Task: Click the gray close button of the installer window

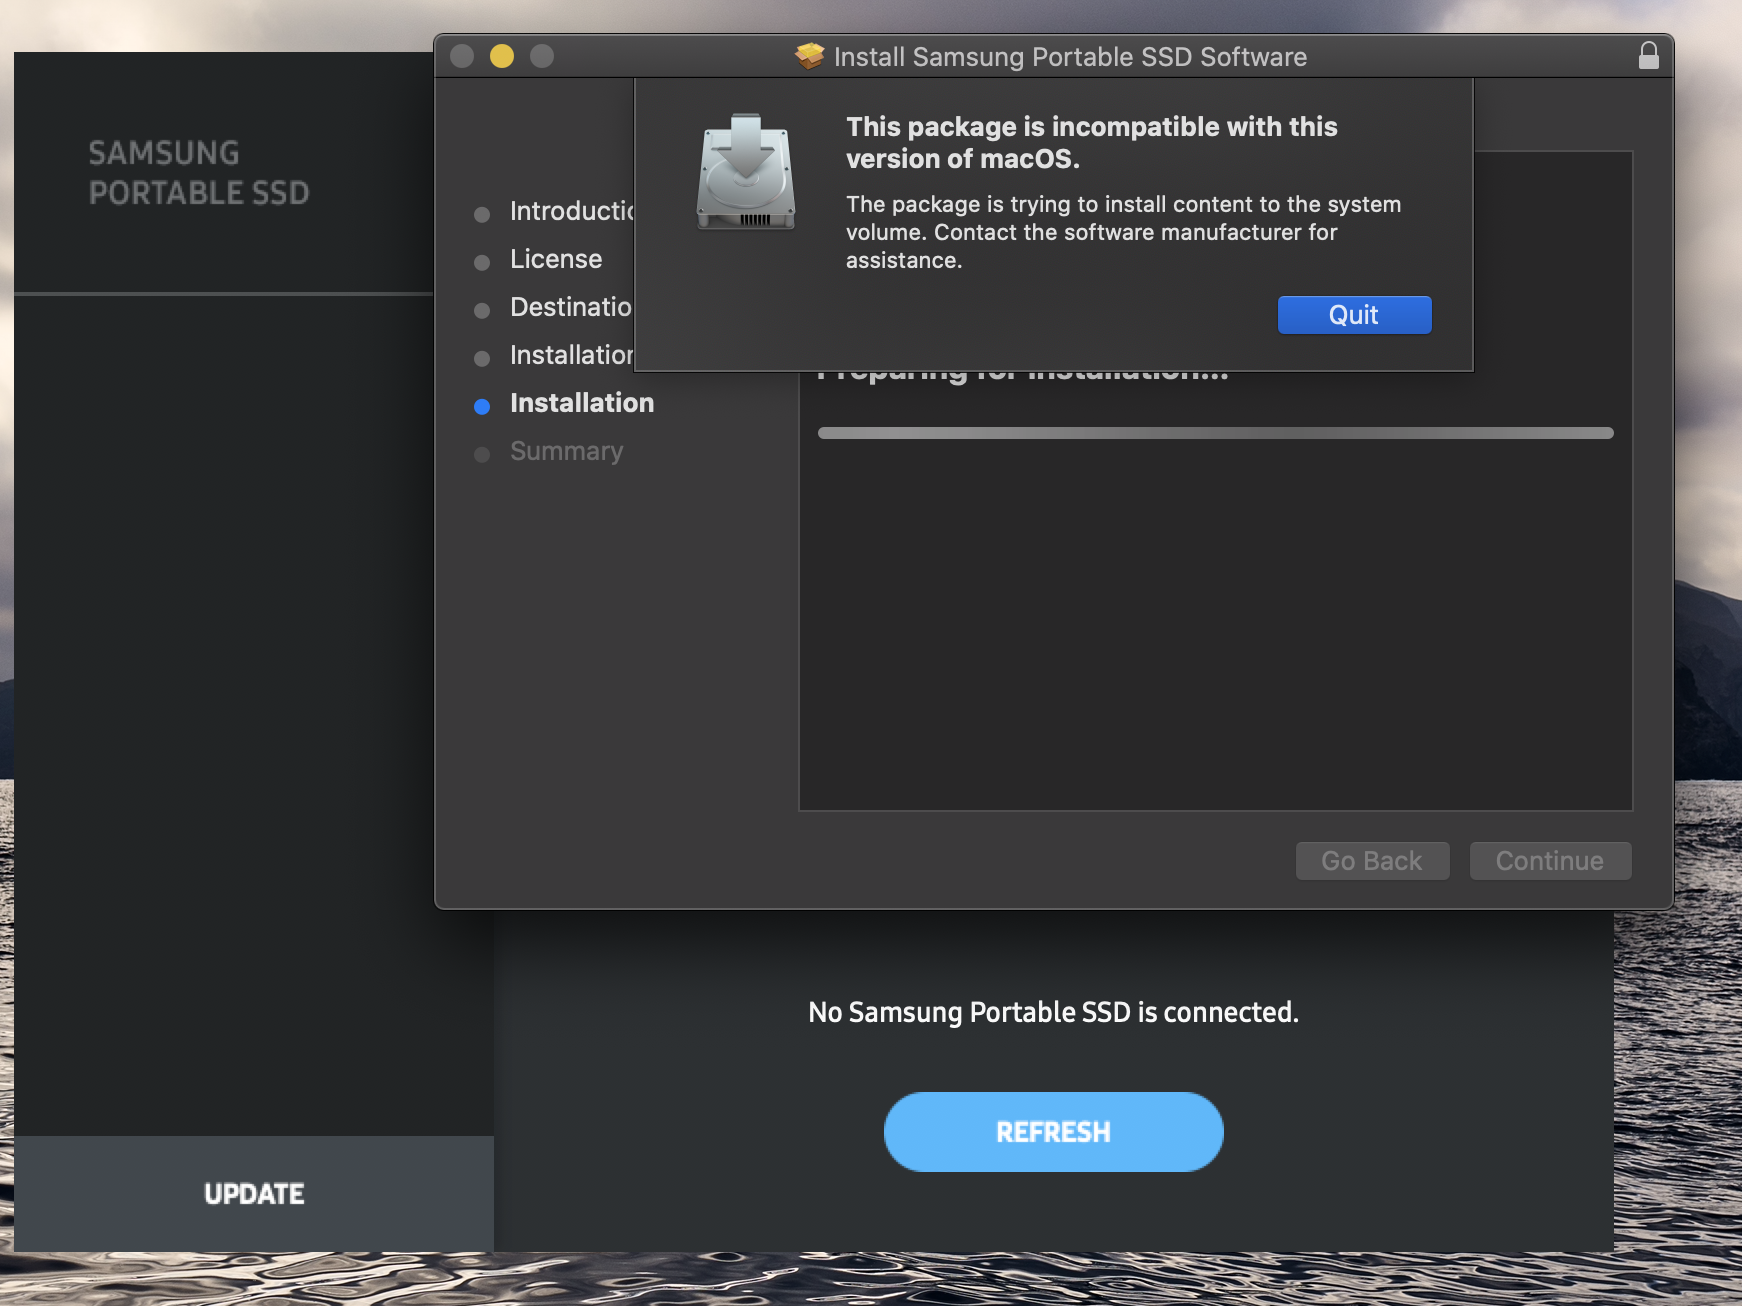Action: (x=462, y=56)
